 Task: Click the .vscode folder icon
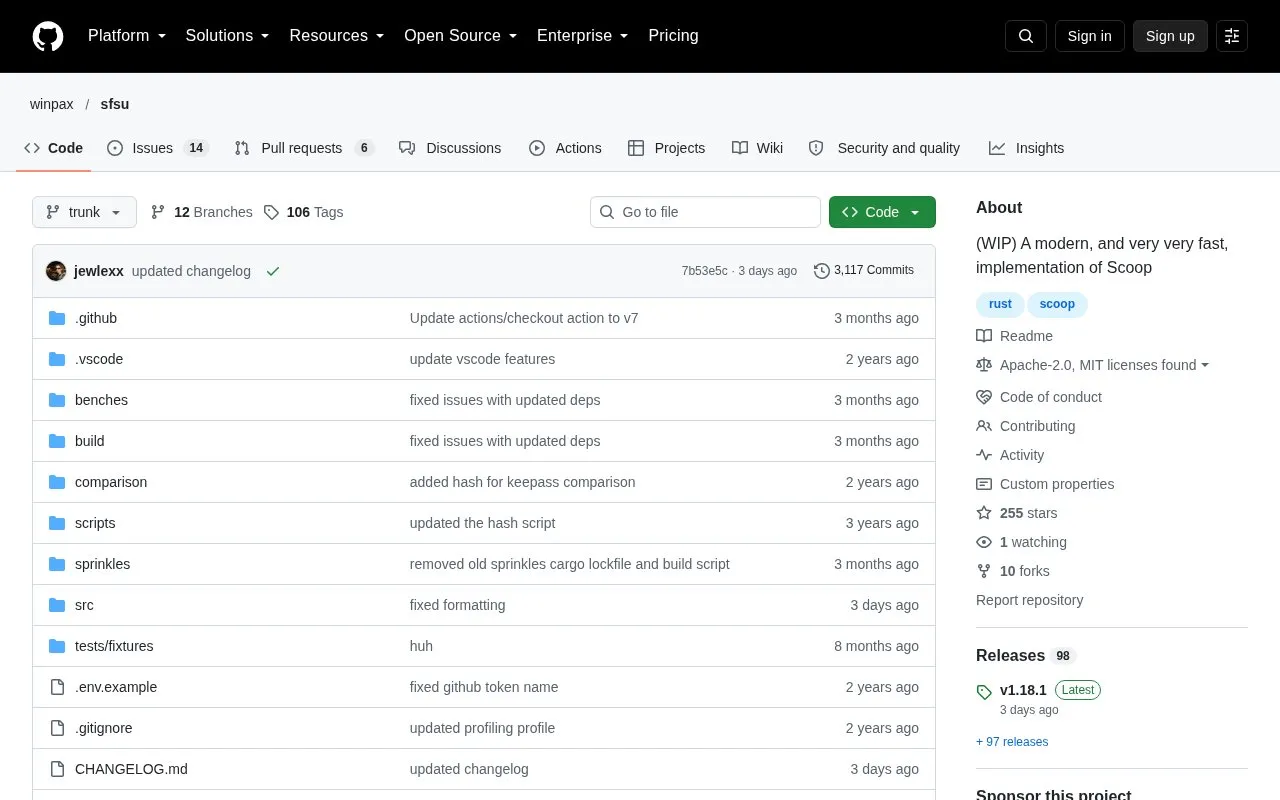[x=57, y=359]
